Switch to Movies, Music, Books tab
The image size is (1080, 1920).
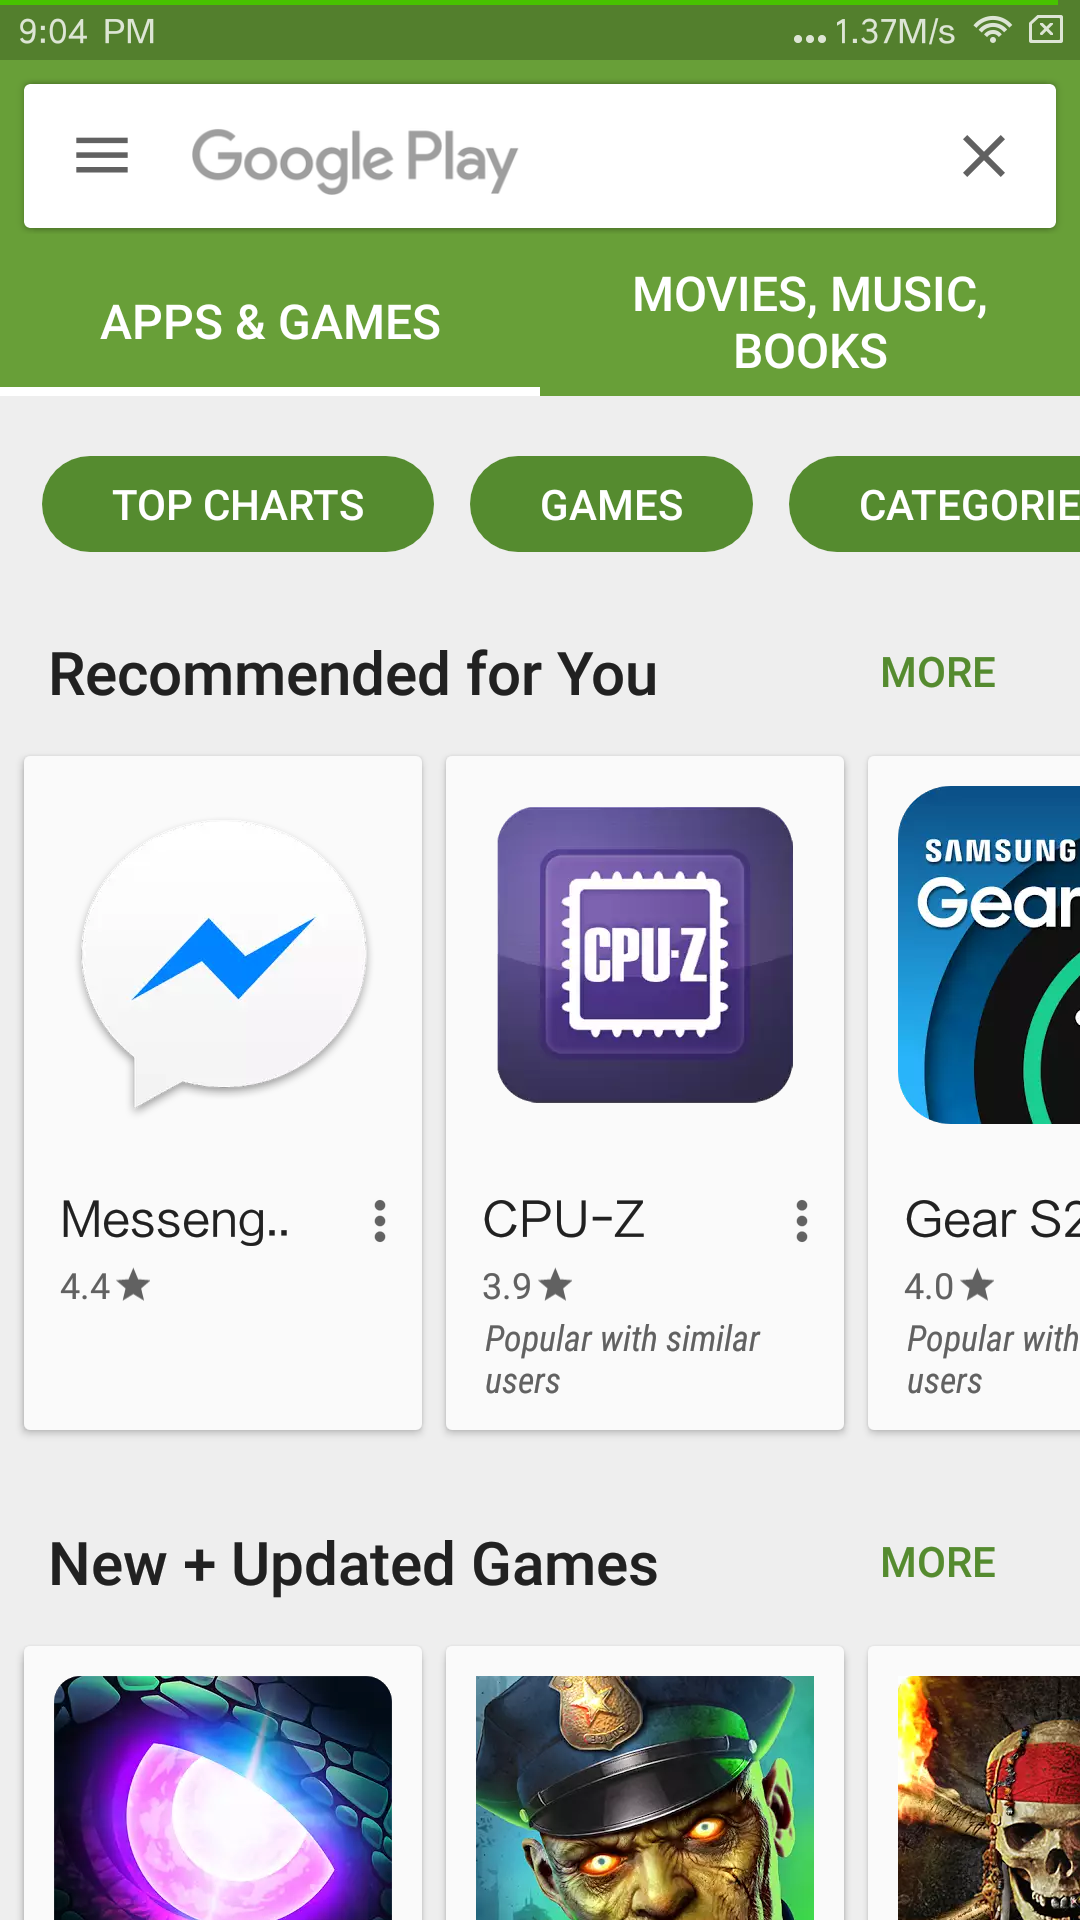810,323
